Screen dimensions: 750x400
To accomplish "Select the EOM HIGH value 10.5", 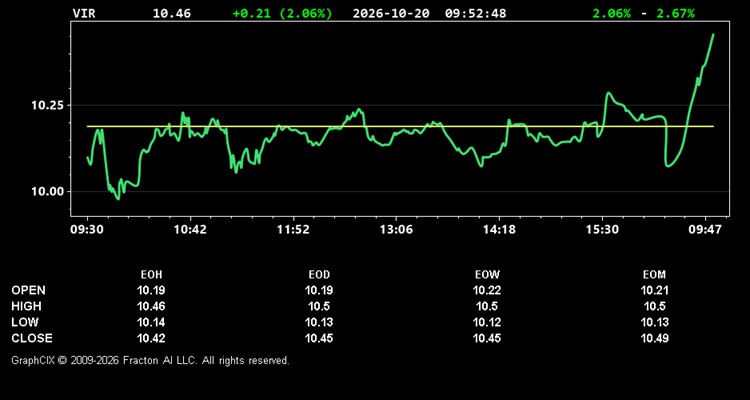I will (655, 306).
